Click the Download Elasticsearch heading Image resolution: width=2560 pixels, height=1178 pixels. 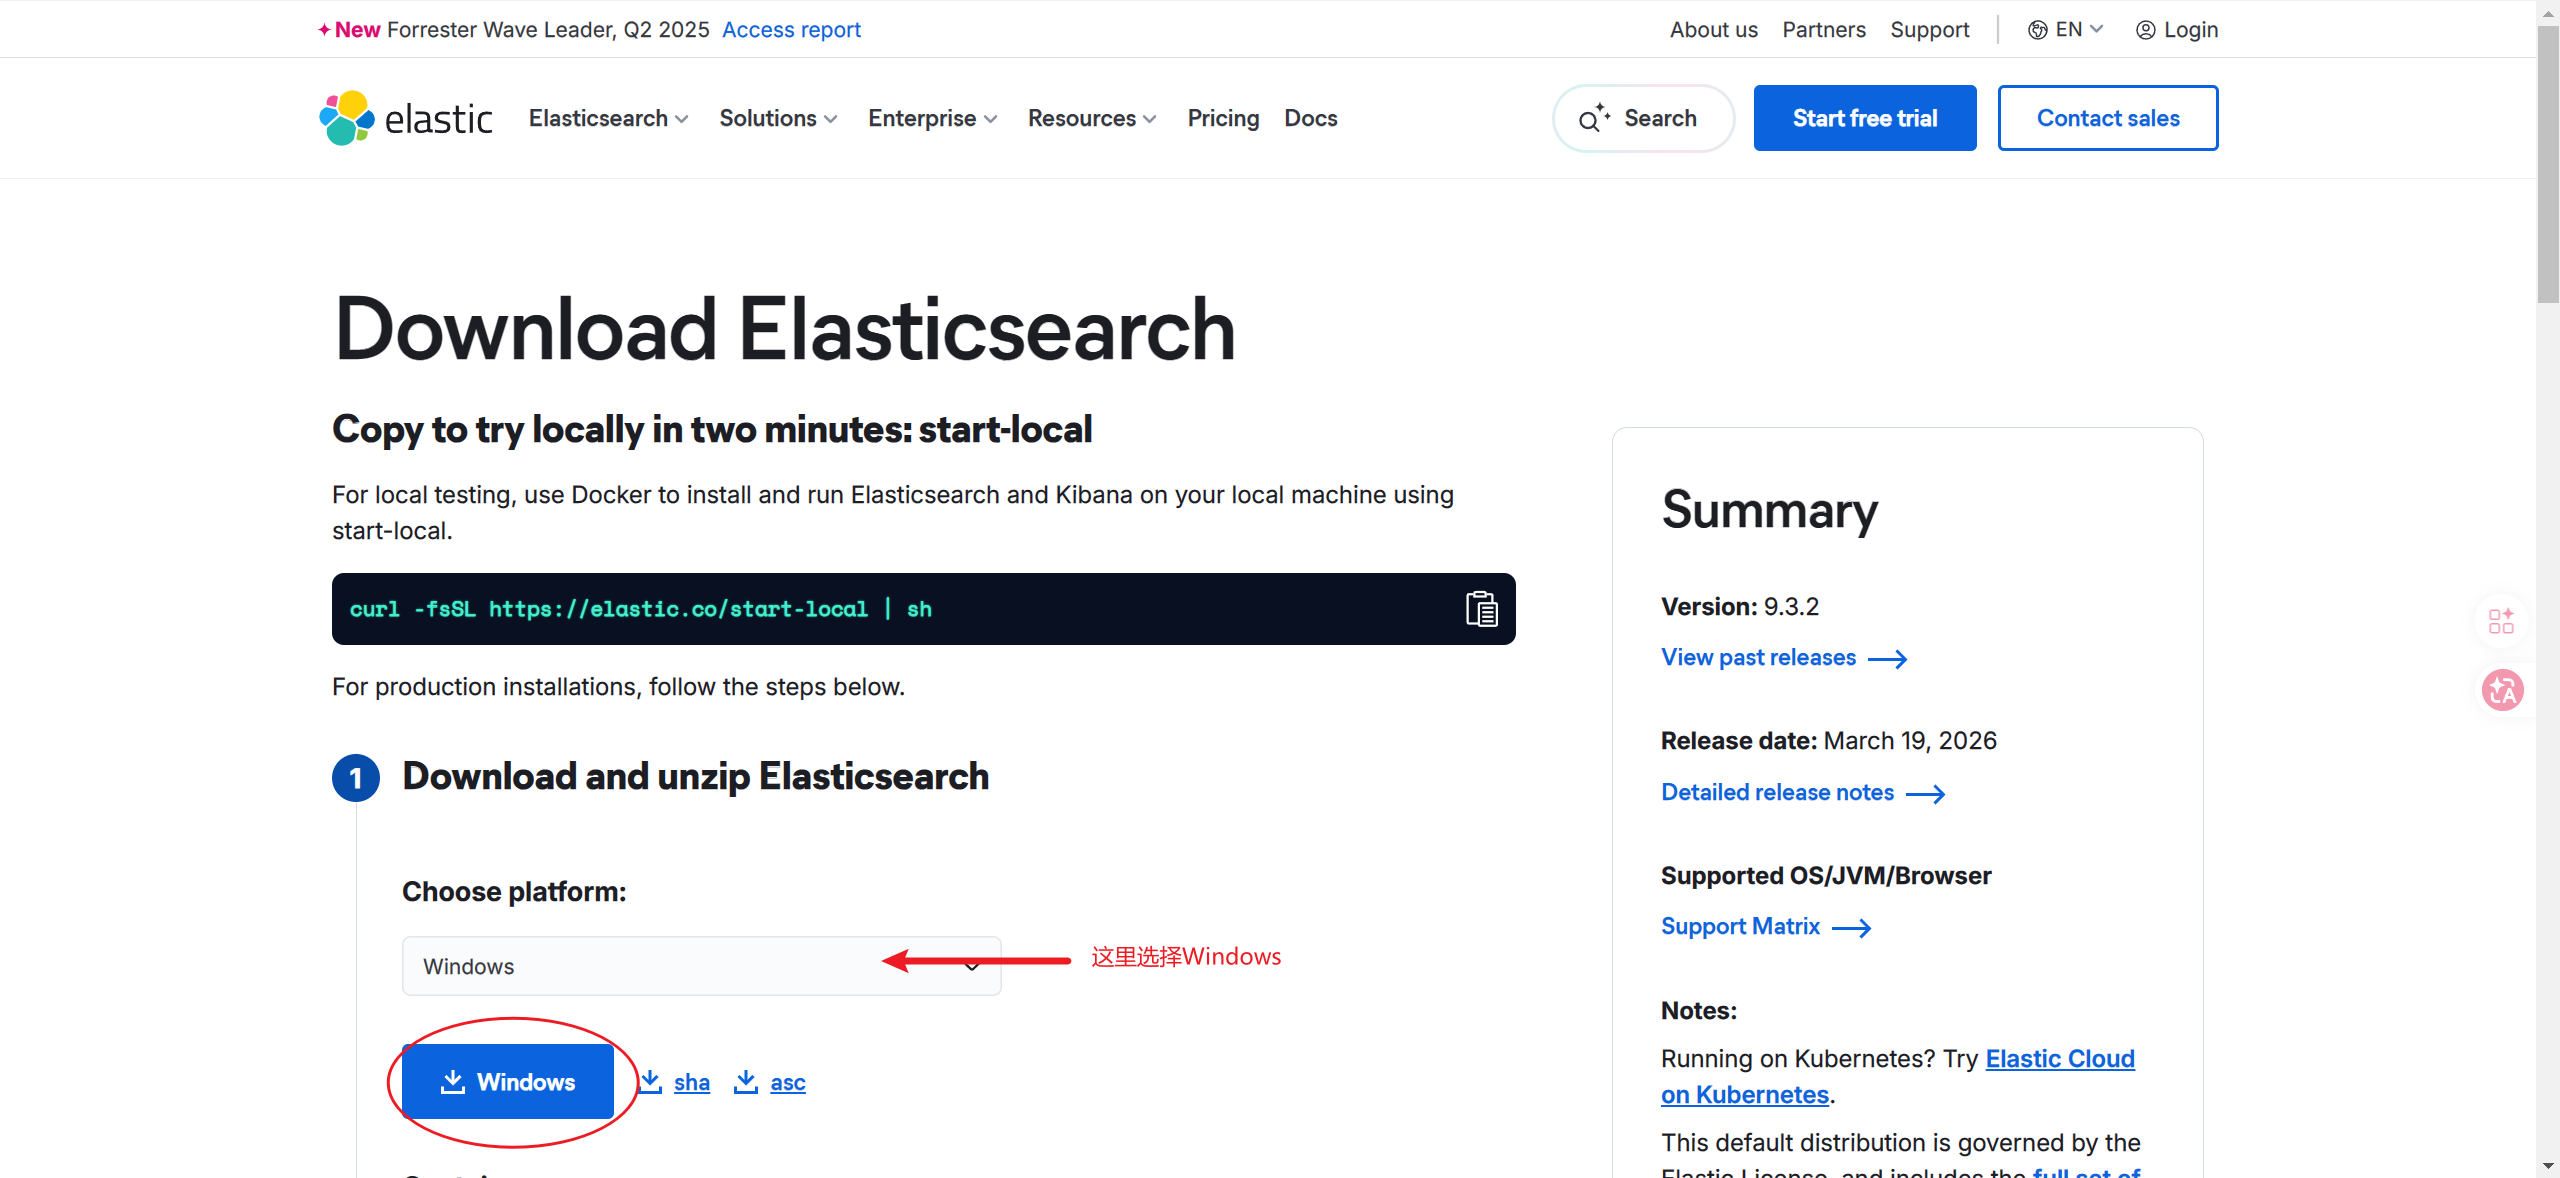coord(785,329)
